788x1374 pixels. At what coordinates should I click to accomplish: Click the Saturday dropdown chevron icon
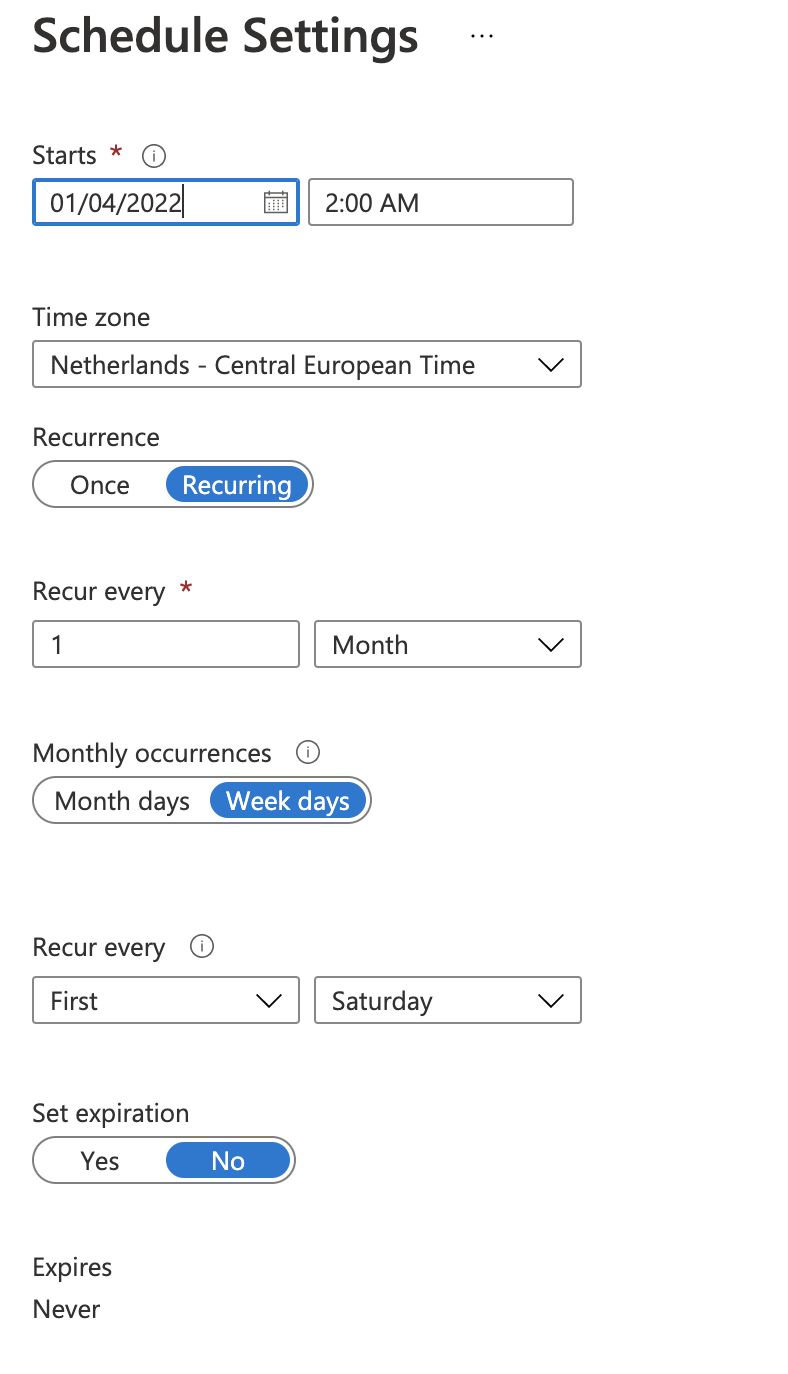coord(551,1000)
